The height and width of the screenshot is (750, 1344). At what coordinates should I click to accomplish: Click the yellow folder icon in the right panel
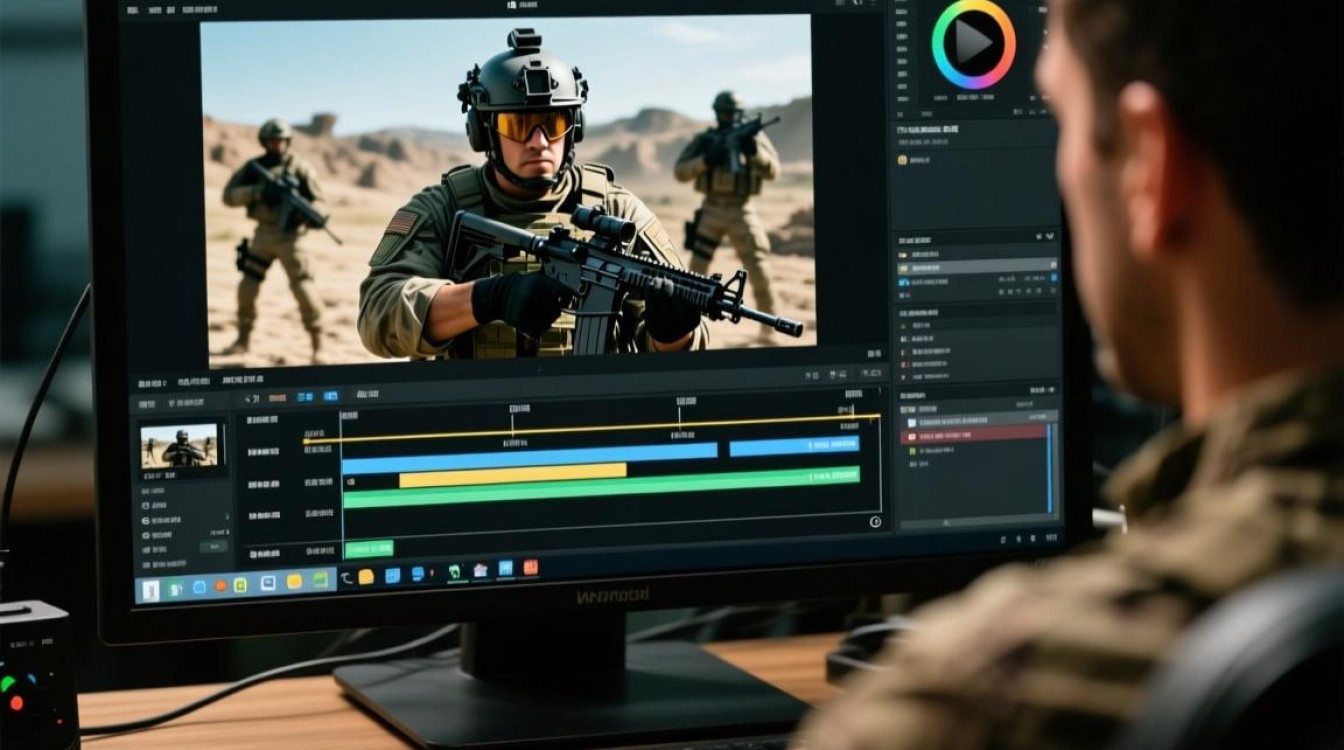(902, 159)
